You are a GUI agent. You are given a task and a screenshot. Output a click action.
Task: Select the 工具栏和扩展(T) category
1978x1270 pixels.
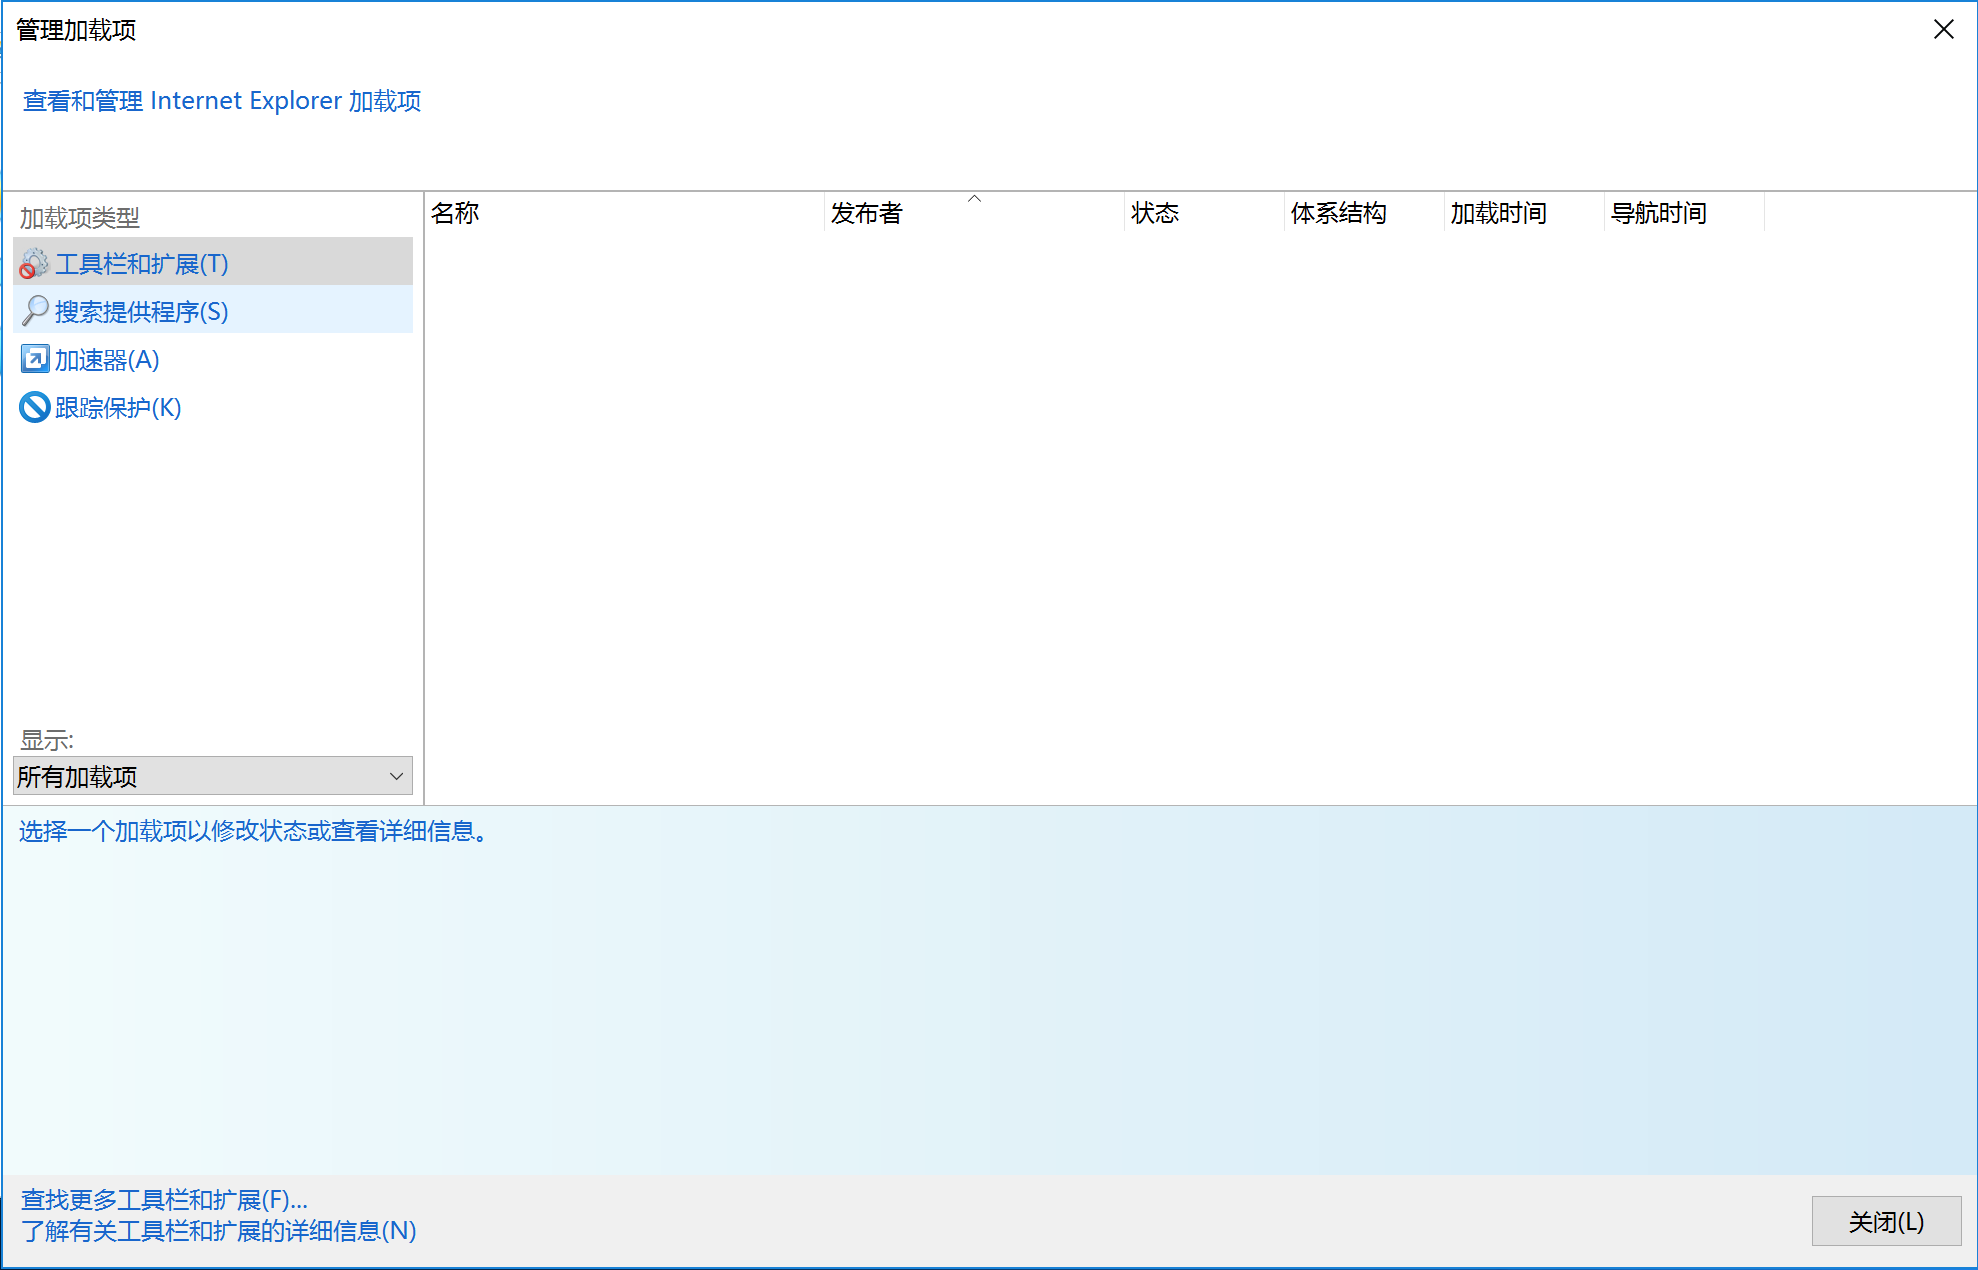[x=142, y=263]
